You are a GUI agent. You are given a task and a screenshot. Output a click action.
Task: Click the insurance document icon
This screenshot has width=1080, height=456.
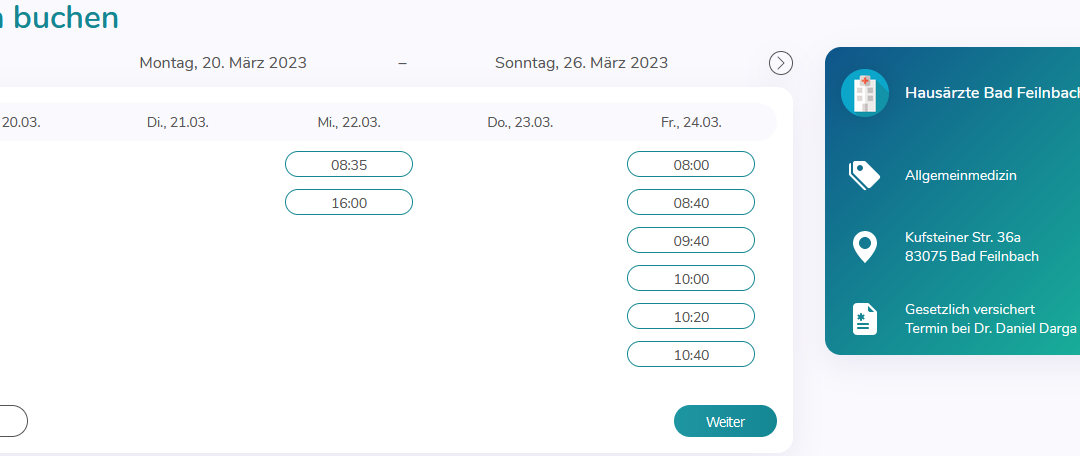(864, 319)
